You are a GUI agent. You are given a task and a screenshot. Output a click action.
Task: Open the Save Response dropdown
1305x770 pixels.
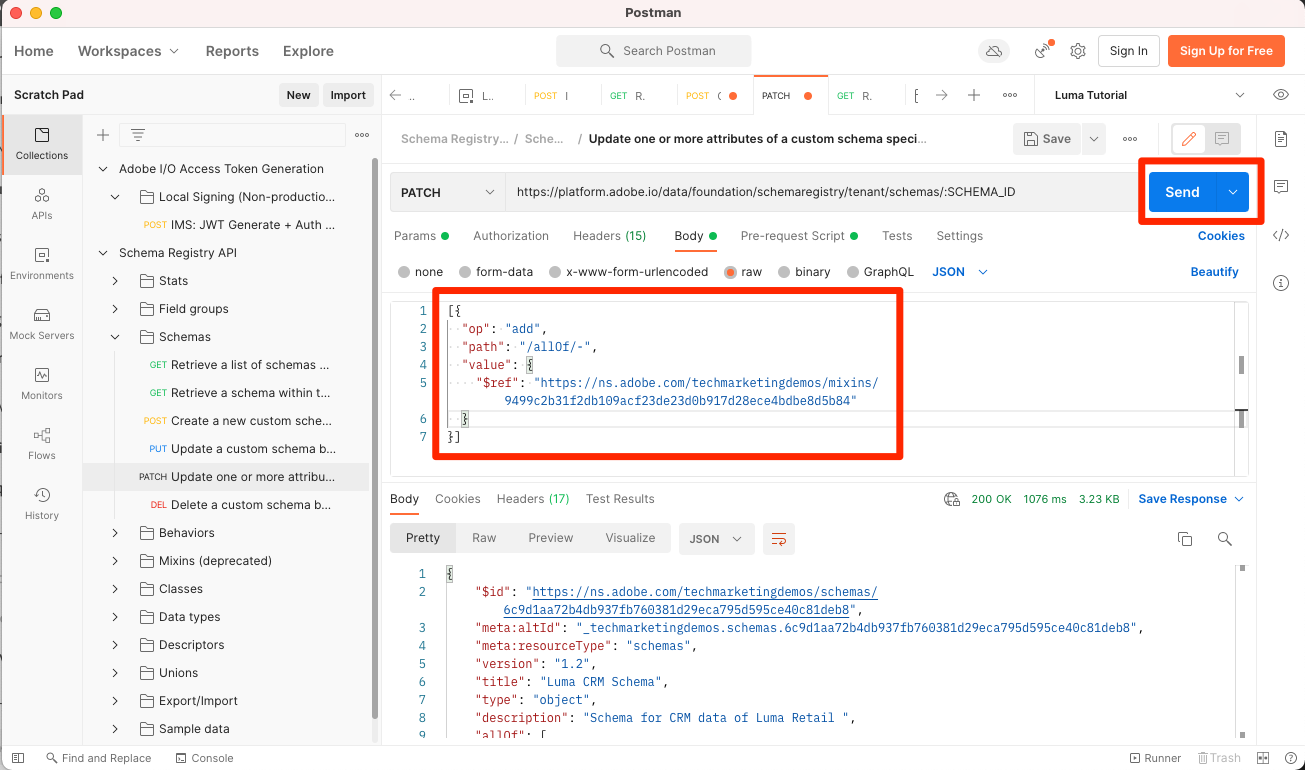click(1191, 499)
